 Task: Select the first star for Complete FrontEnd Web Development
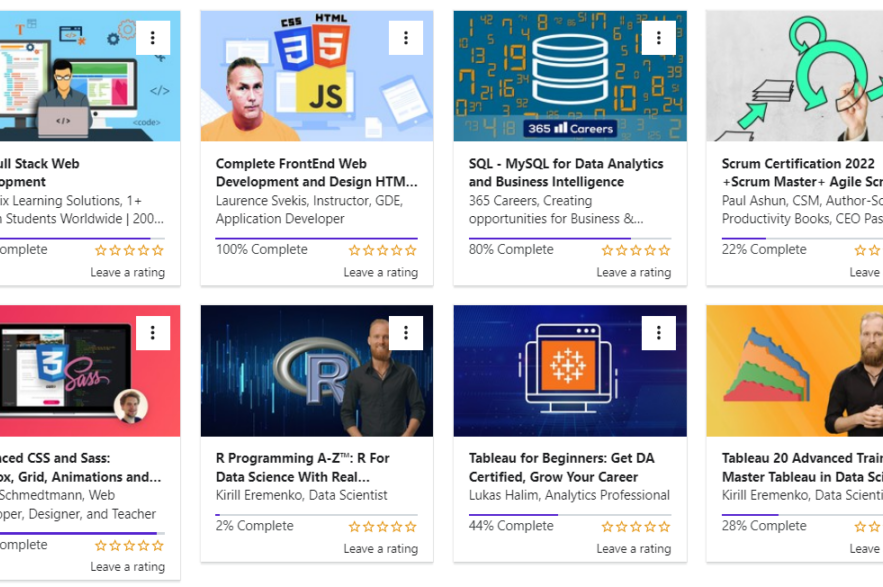coord(354,250)
